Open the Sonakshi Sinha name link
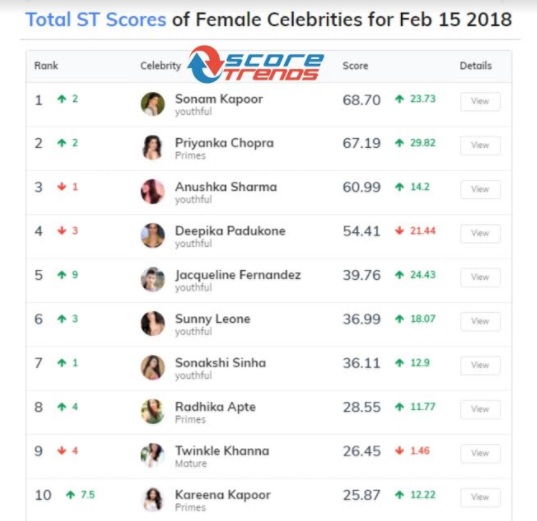537x521 pixels. click(221, 363)
